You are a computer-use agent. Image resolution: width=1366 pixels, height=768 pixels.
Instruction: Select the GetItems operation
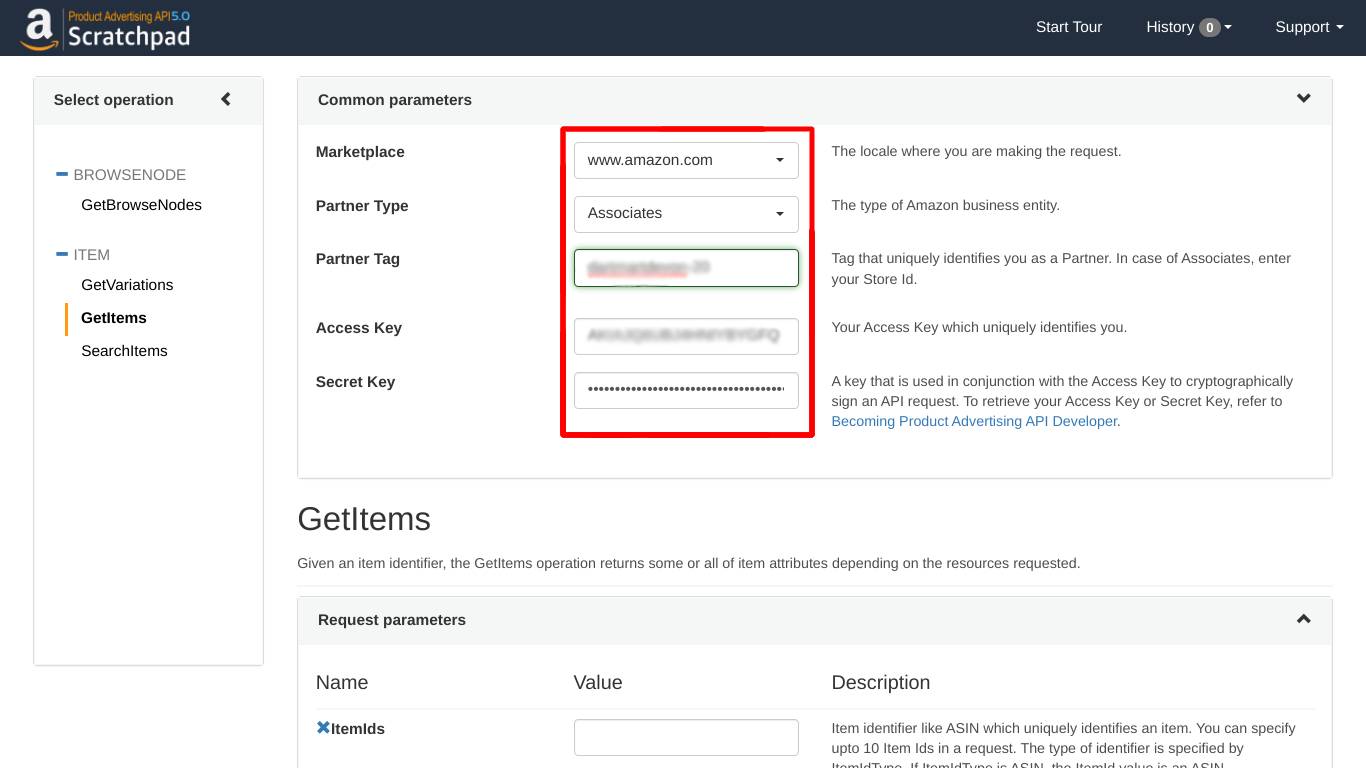tap(113, 318)
